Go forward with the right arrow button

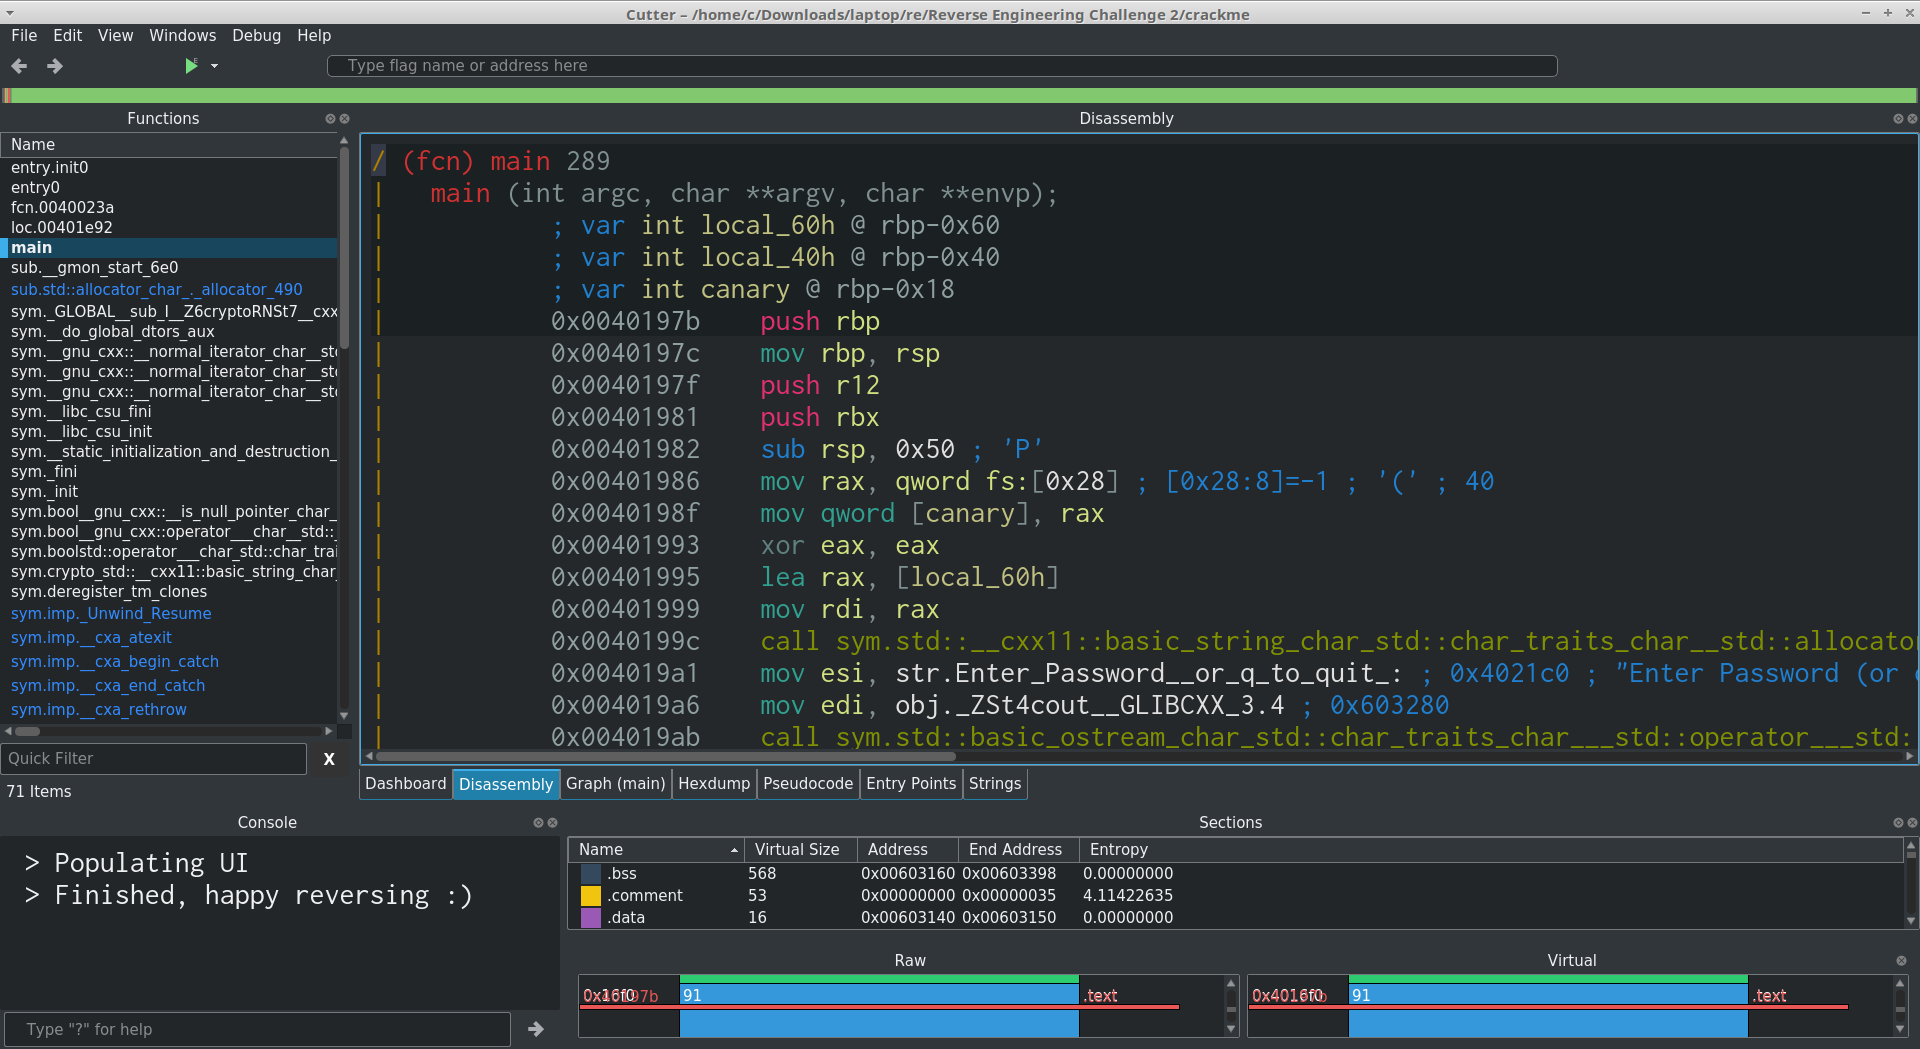pyautogui.click(x=55, y=66)
